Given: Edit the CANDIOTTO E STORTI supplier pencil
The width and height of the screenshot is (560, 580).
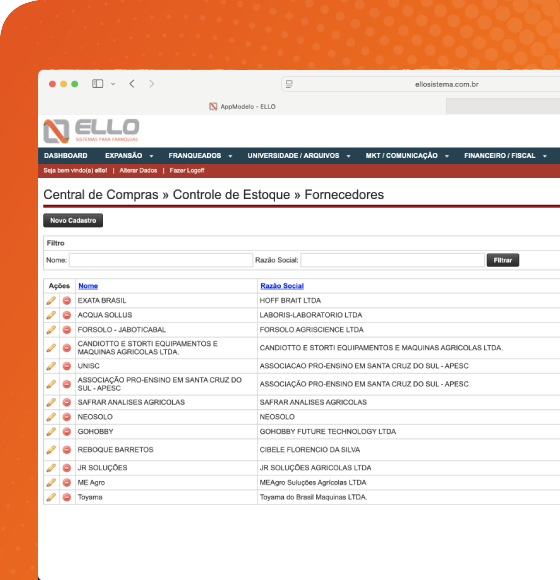Looking at the screenshot, I should pos(51,348).
